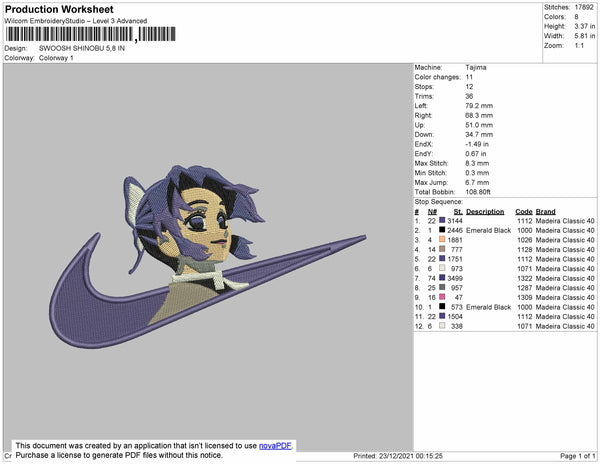Click the "Colorway 1" value
This screenshot has height=464, width=600.
pyautogui.click(x=56, y=58)
